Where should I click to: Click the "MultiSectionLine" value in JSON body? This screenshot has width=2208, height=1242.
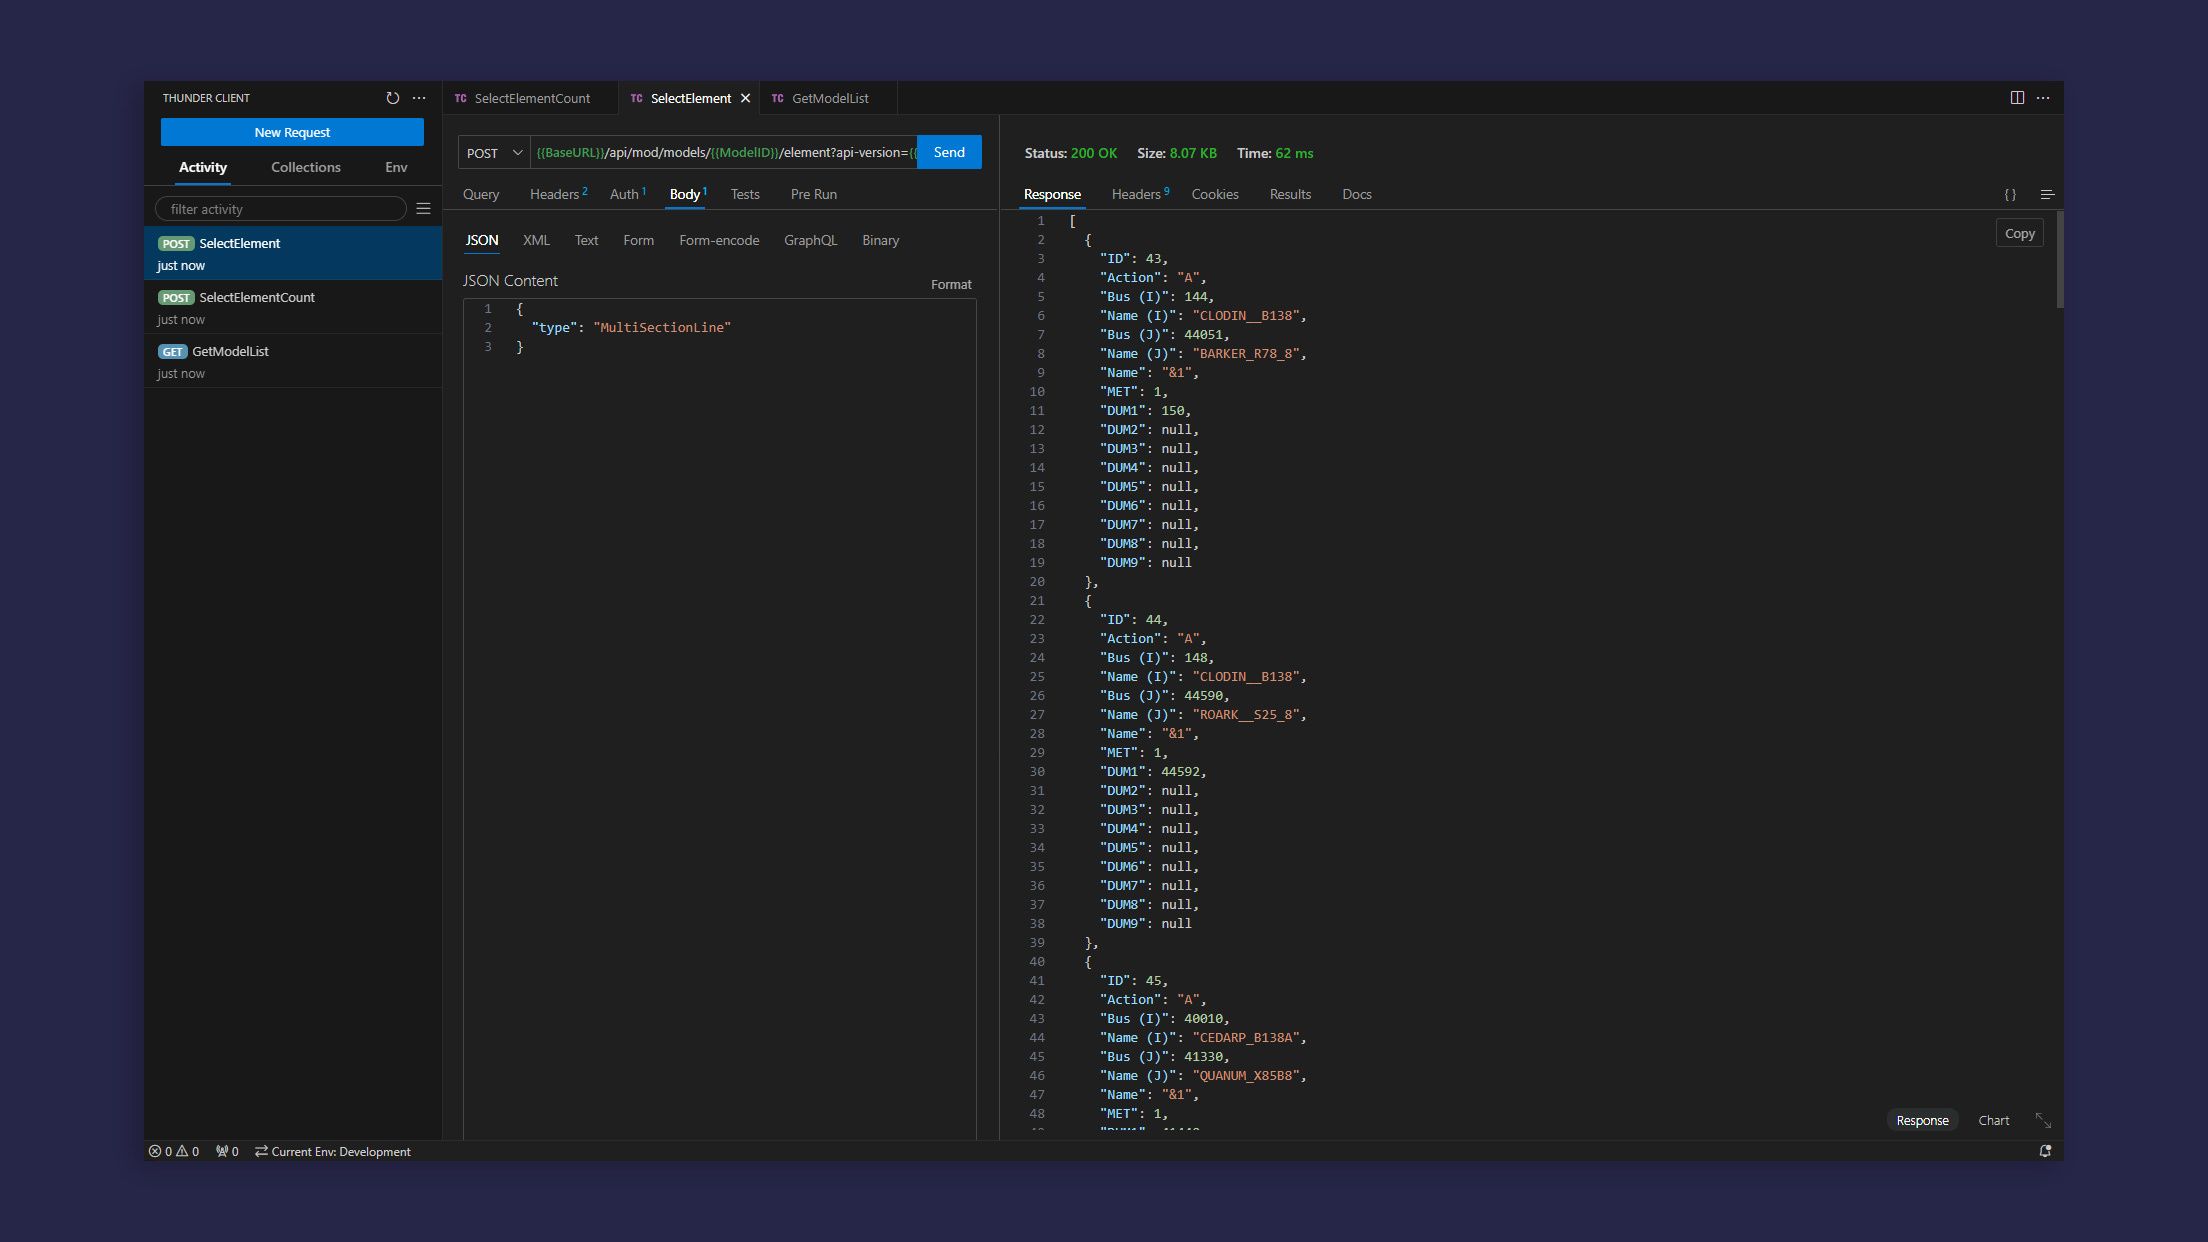pos(662,328)
